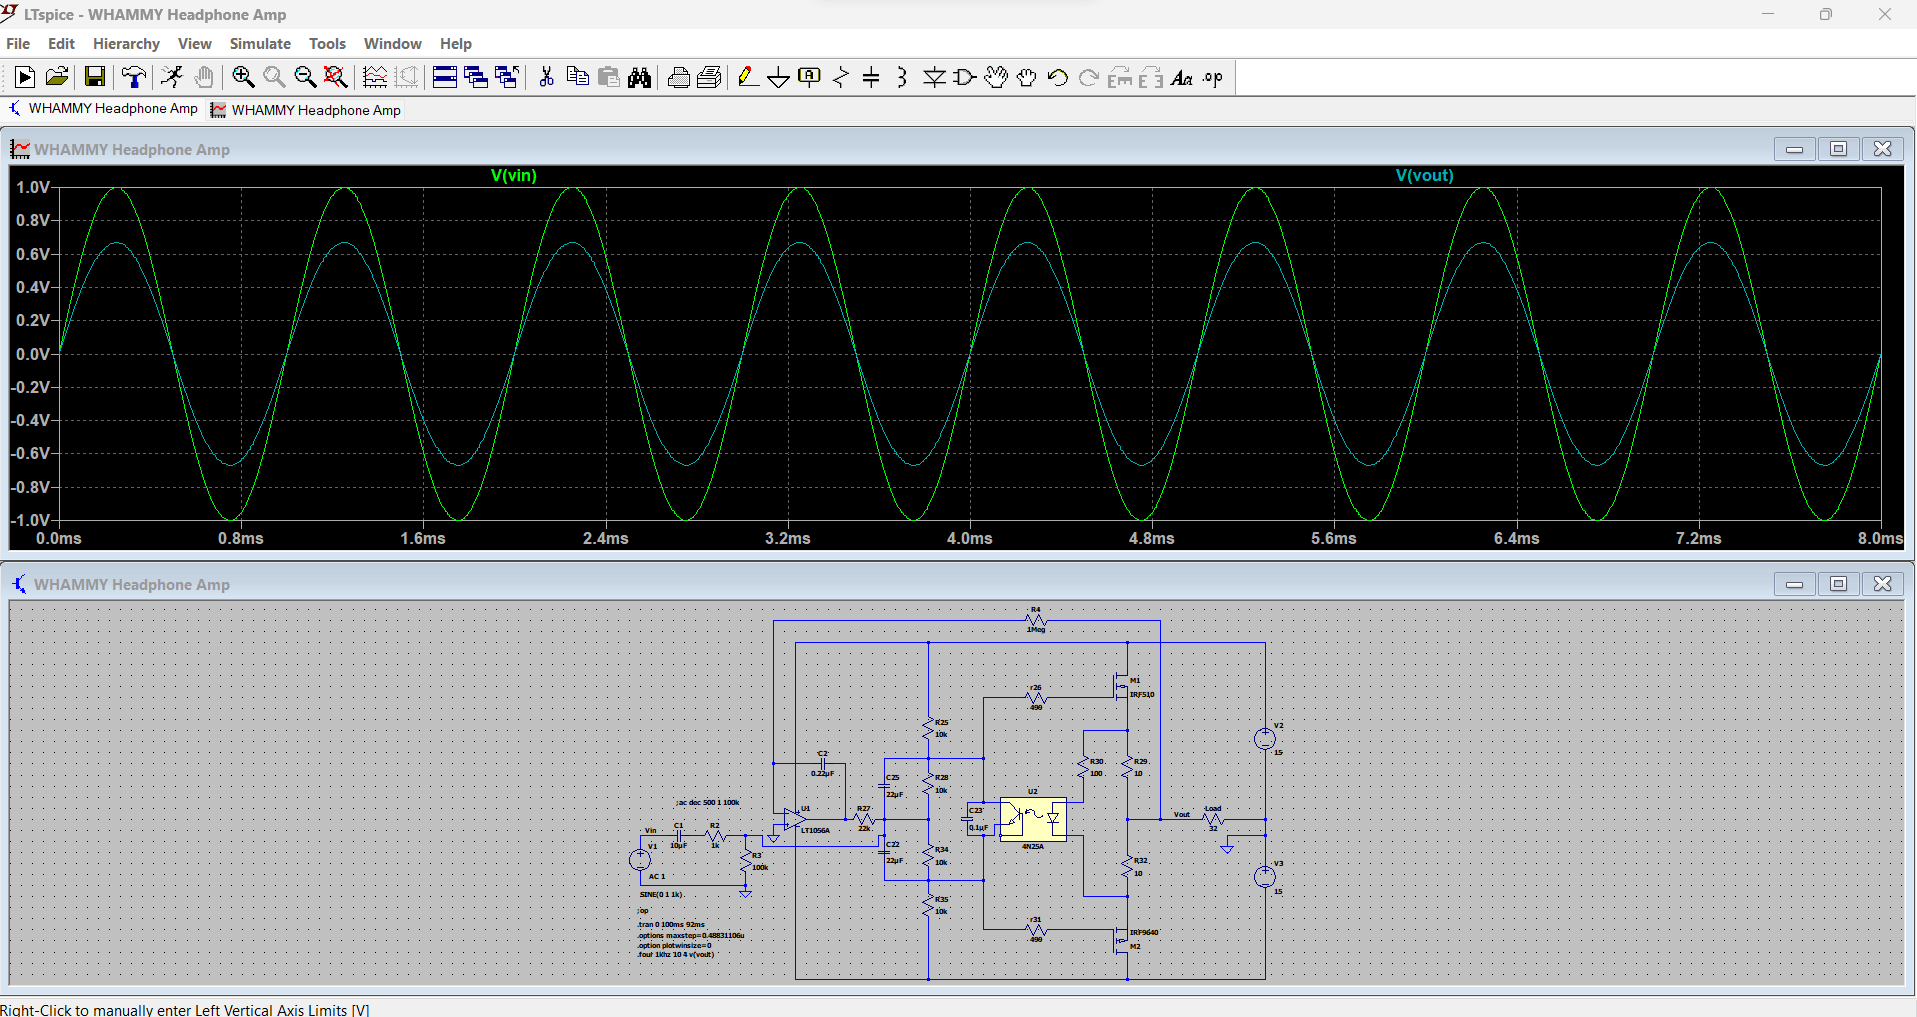Place a ground symbol from the toolbar

click(x=778, y=77)
